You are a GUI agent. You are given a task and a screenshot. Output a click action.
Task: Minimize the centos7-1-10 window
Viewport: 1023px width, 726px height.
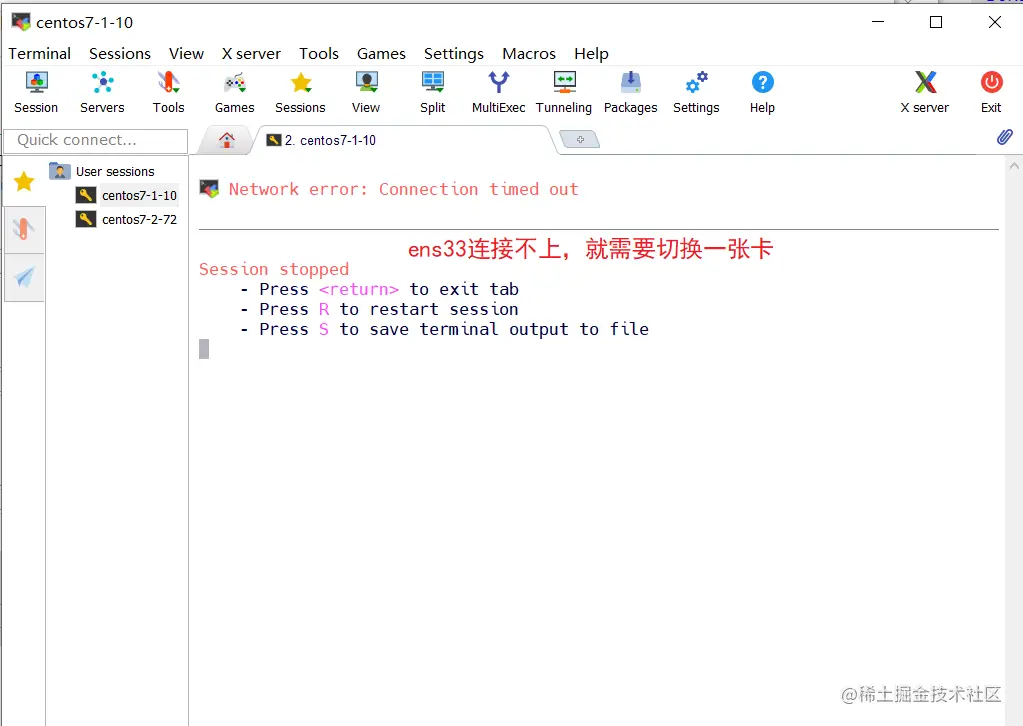(x=878, y=22)
